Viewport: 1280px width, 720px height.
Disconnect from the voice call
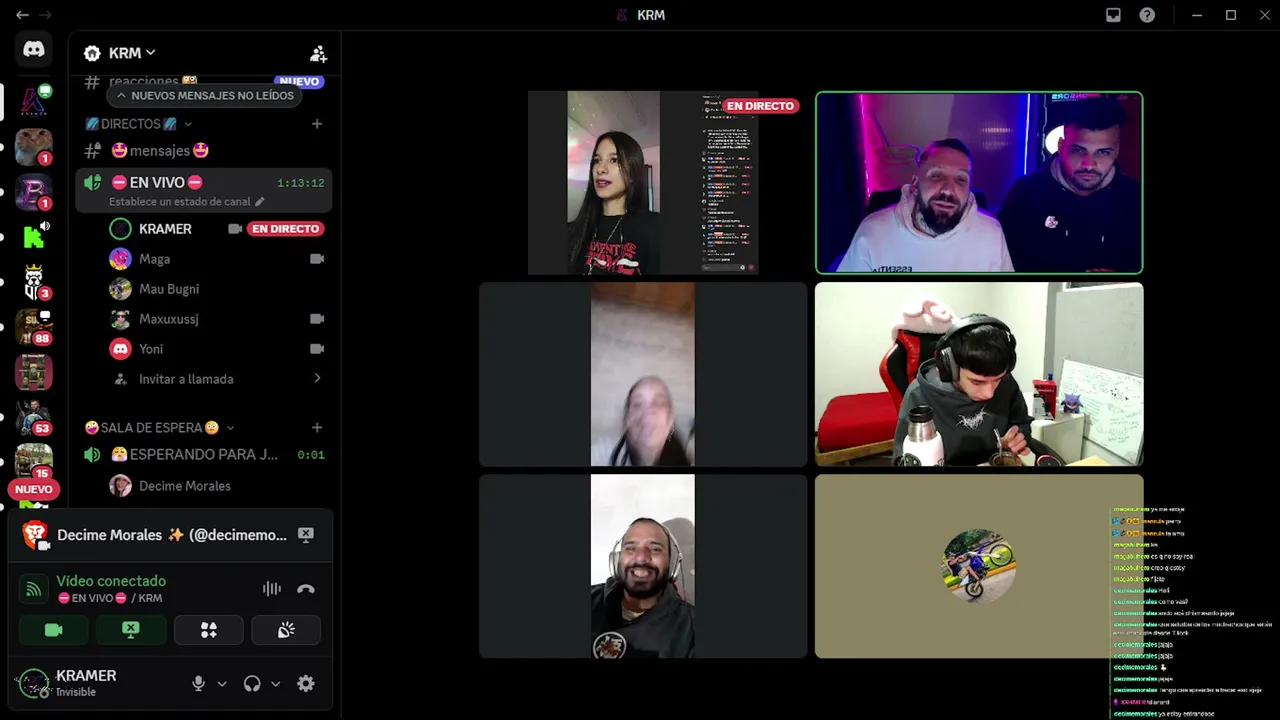click(306, 589)
